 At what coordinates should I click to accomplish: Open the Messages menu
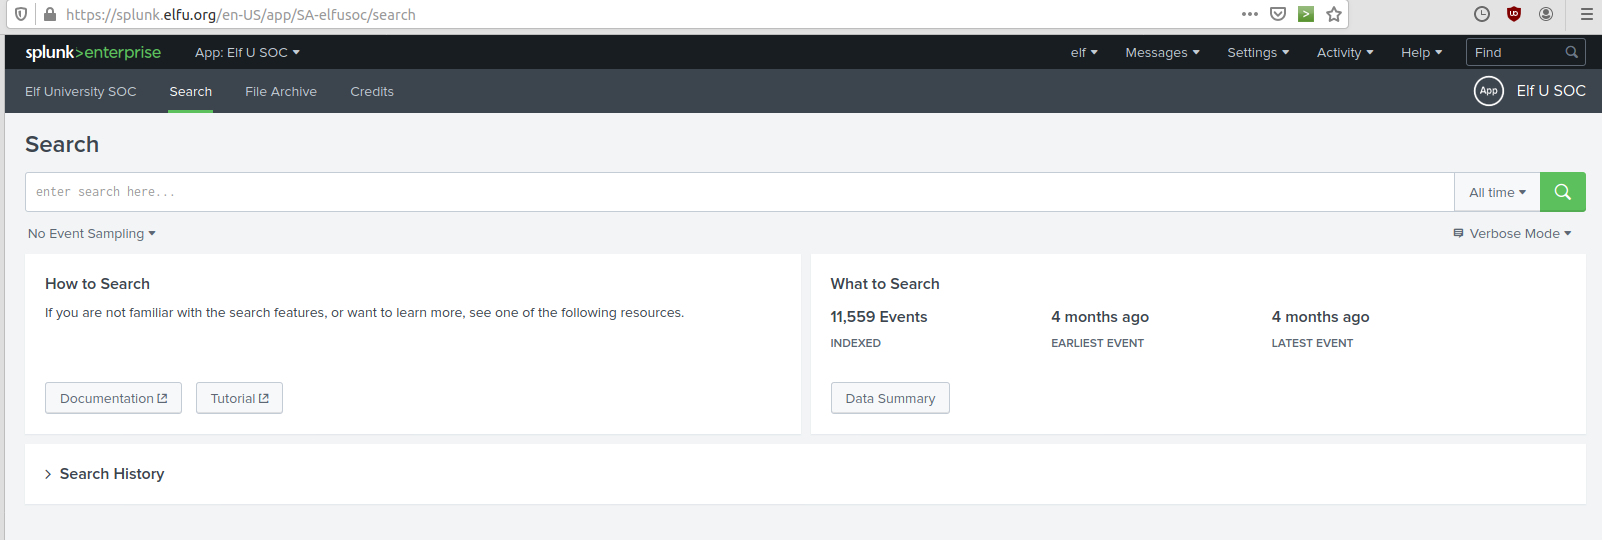tap(1162, 52)
